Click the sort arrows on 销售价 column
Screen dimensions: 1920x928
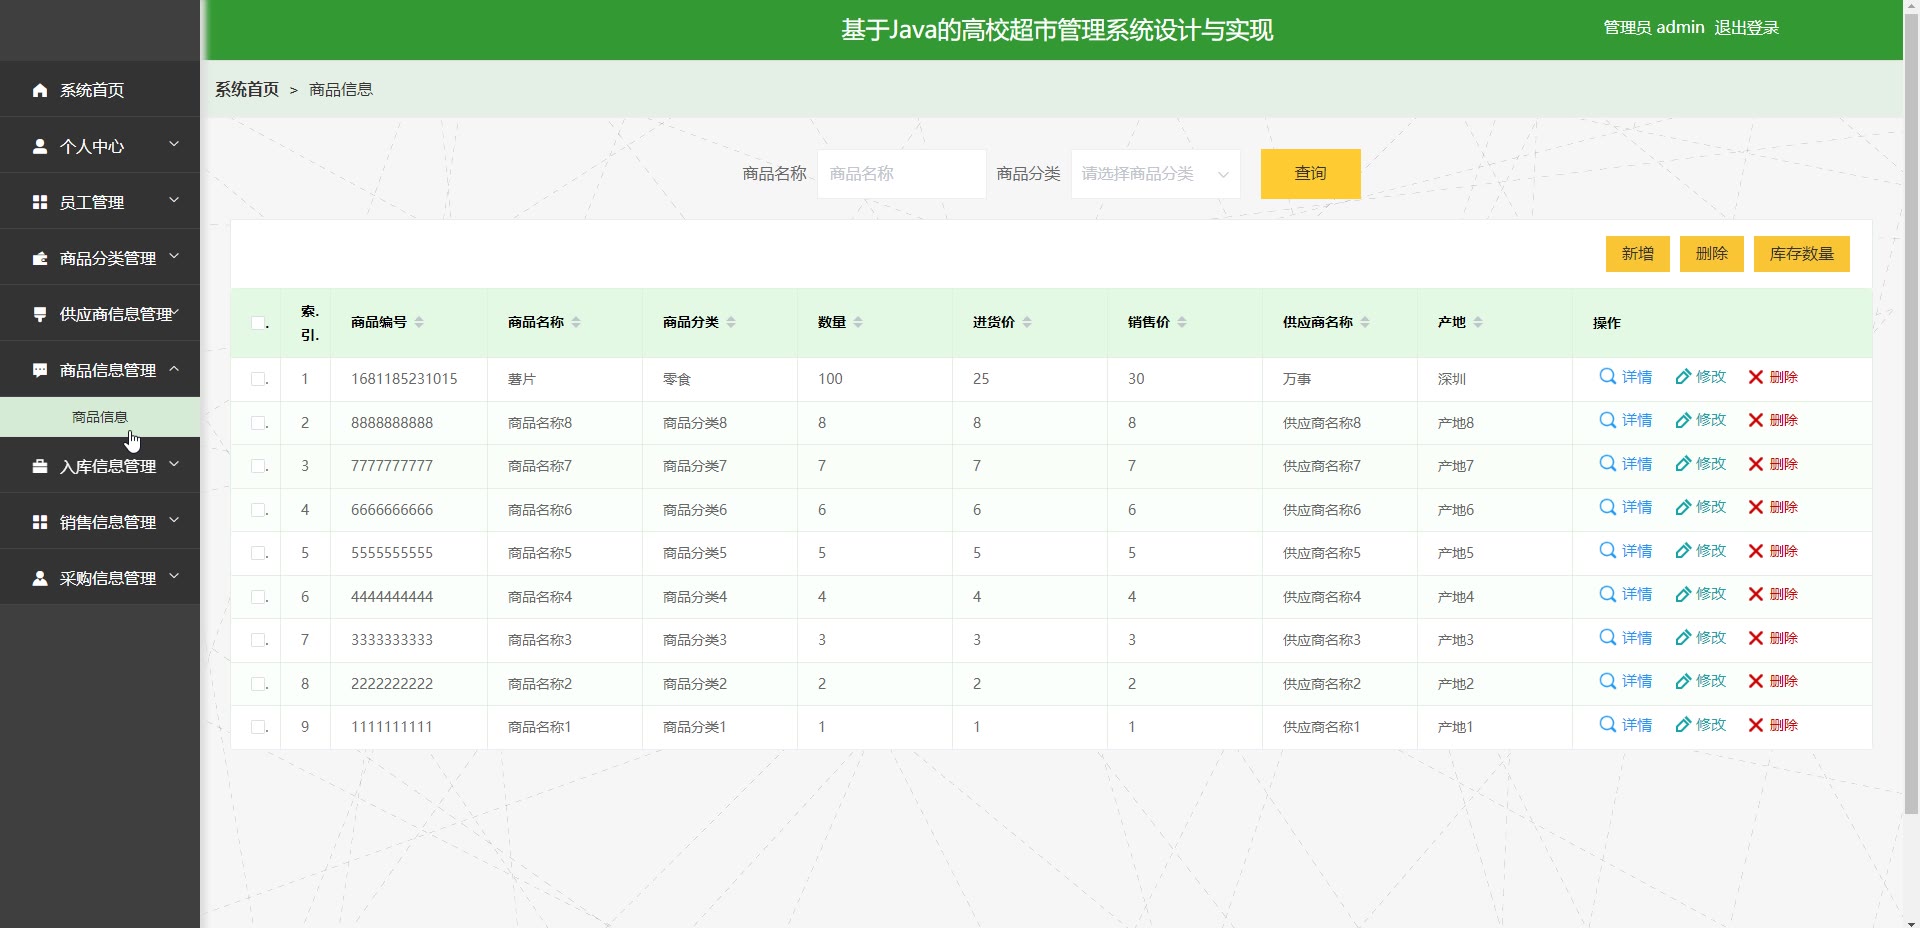point(1182,322)
